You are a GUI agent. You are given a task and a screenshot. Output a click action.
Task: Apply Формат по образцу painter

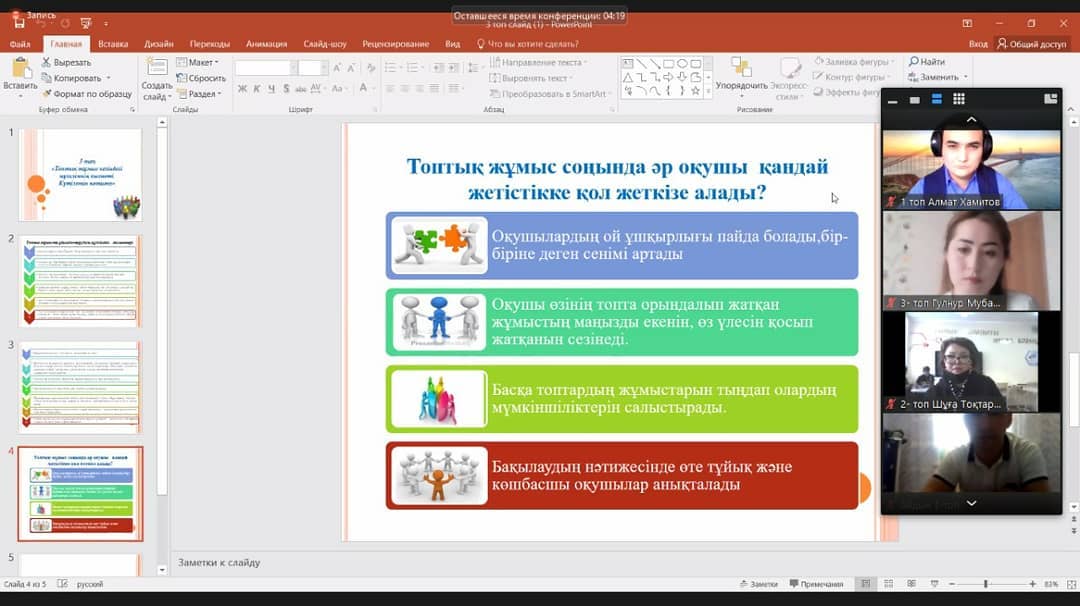87,94
